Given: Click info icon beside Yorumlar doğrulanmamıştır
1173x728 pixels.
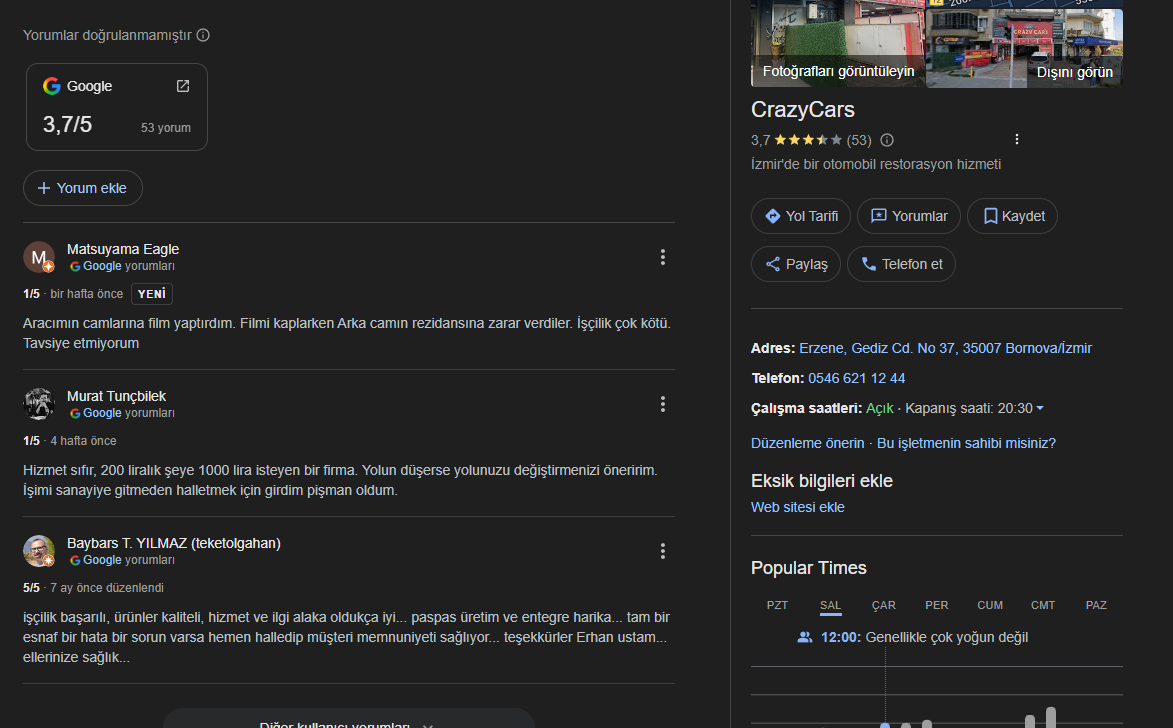Looking at the screenshot, I should pyautogui.click(x=203, y=35).
